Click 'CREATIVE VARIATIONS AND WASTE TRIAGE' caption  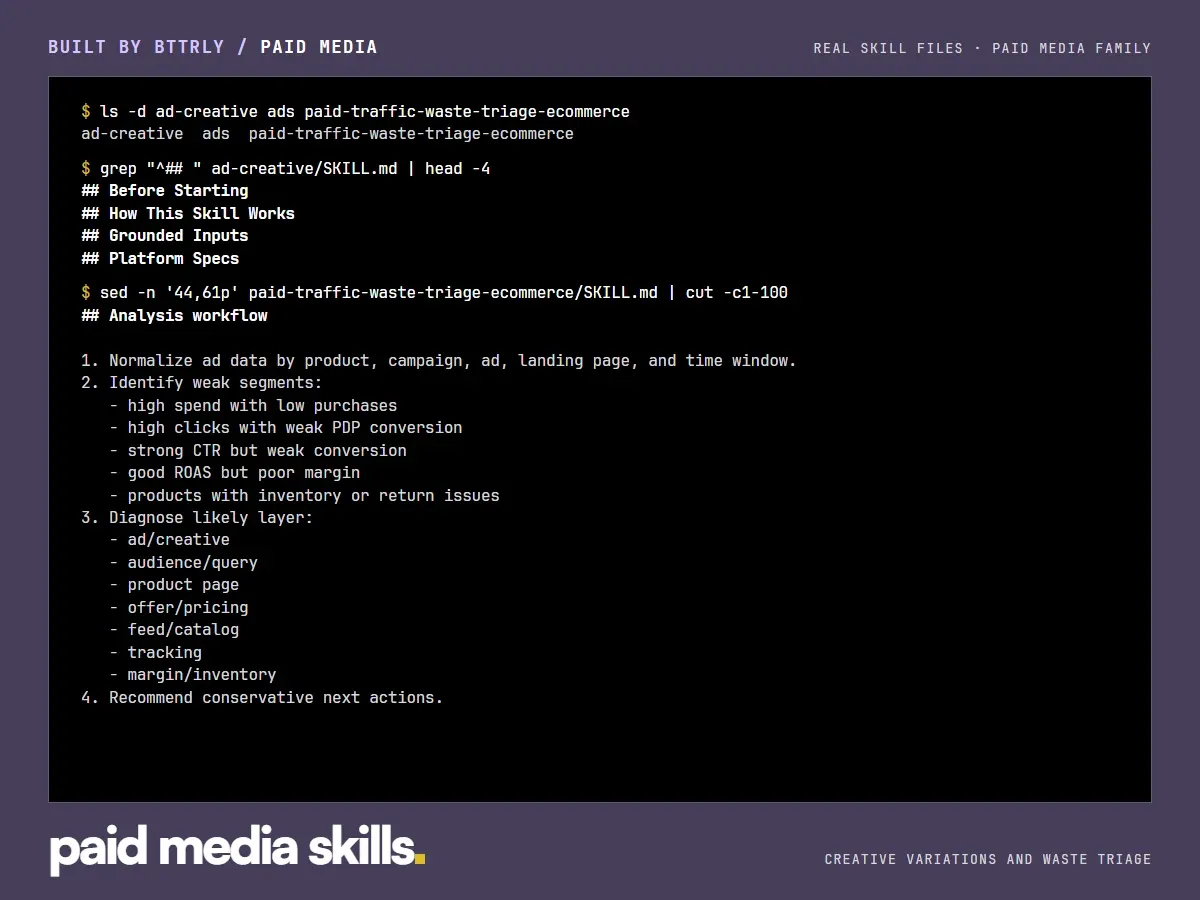point(988,859)
